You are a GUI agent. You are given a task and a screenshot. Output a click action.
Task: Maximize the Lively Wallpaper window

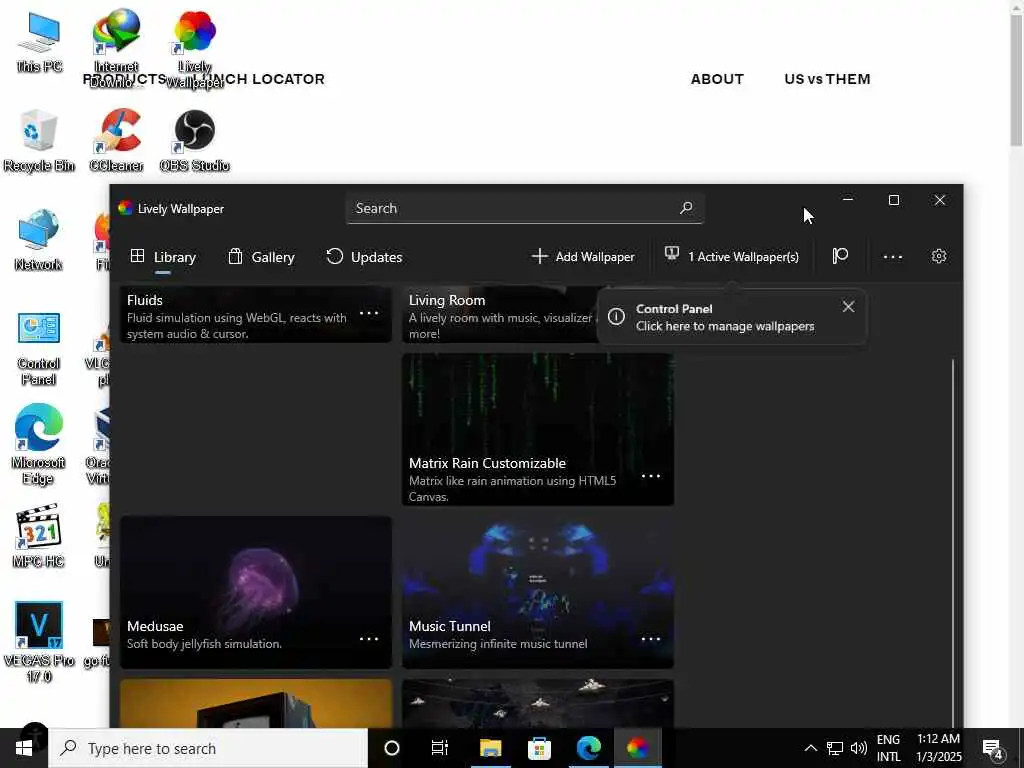point(893,200)
